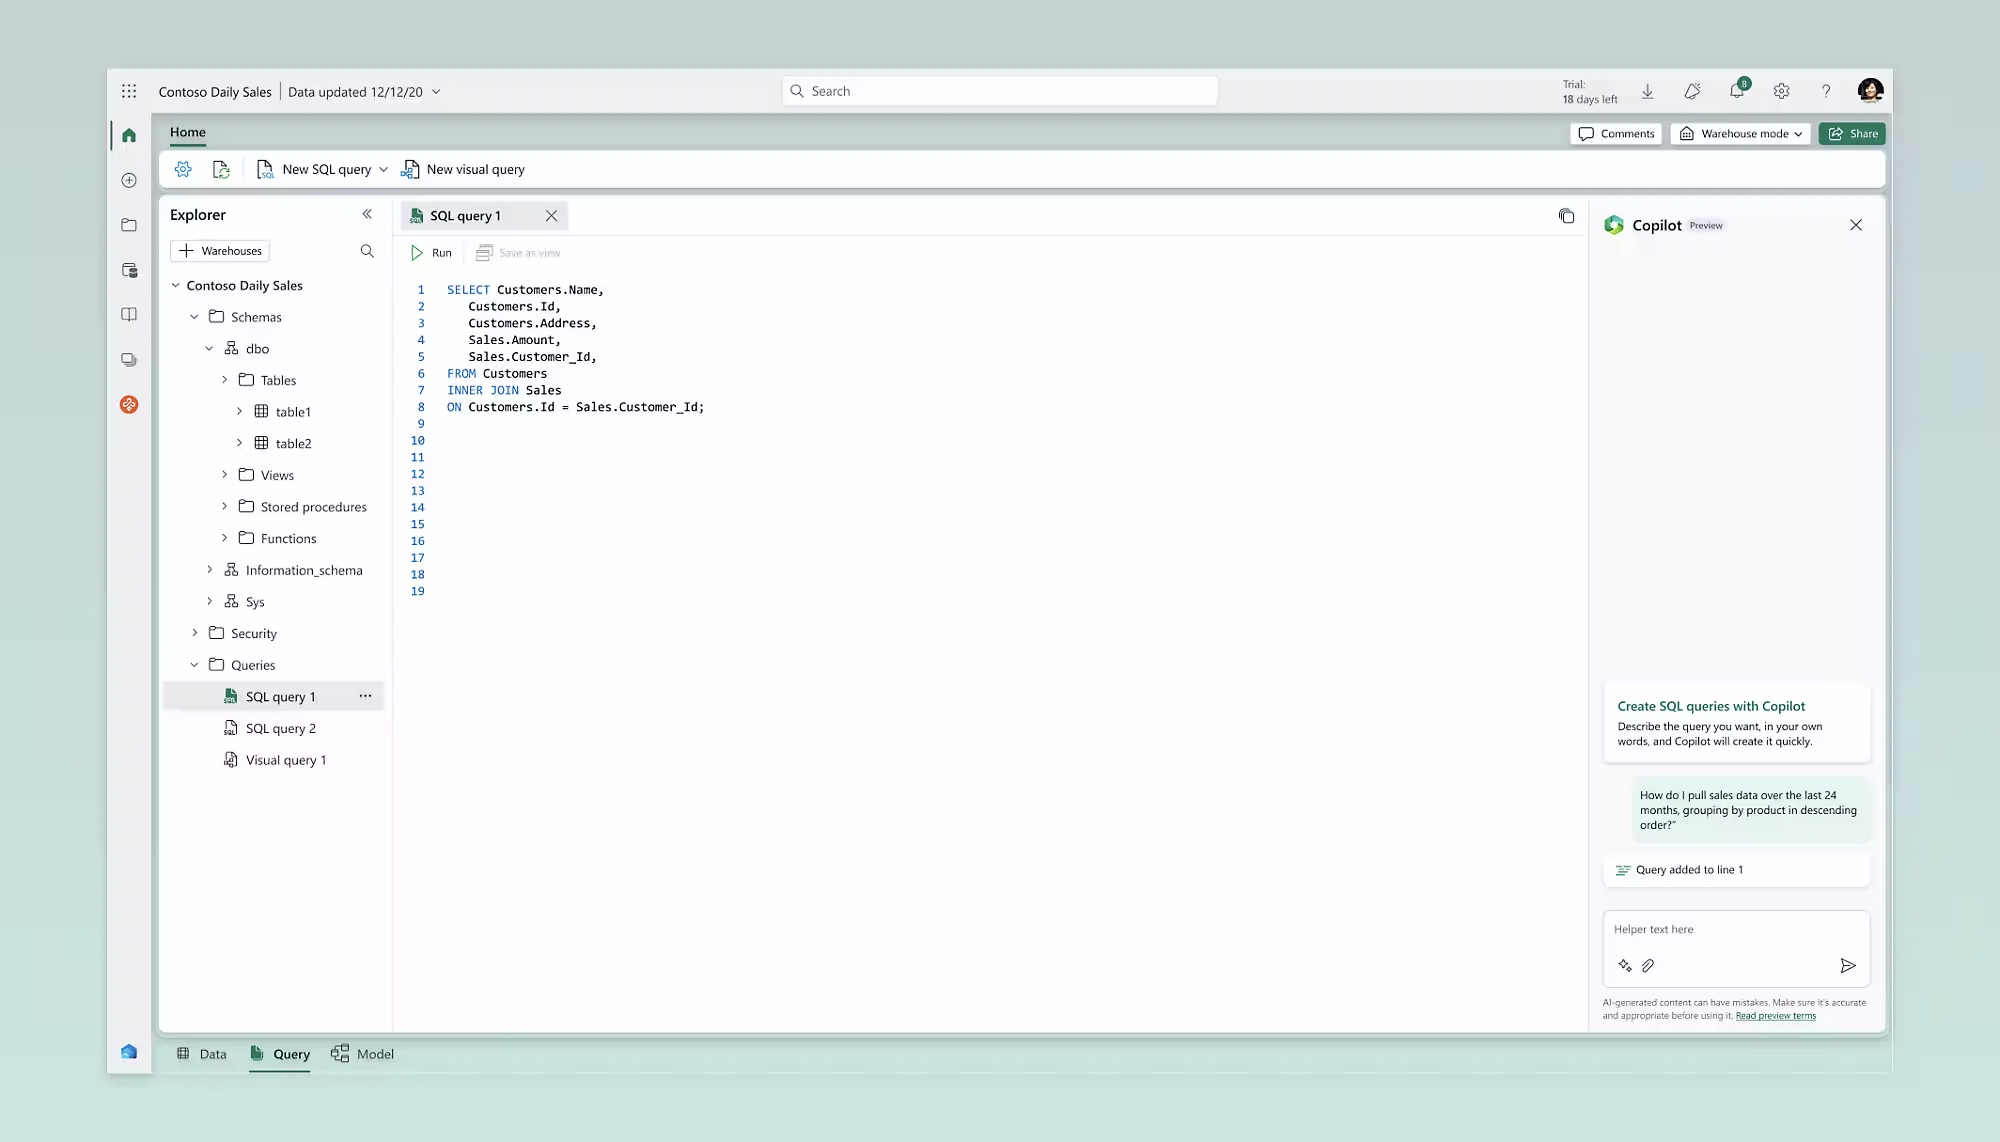
Task: Click the muted bell icon beside the download arrow
Action: coord(1692,91)
